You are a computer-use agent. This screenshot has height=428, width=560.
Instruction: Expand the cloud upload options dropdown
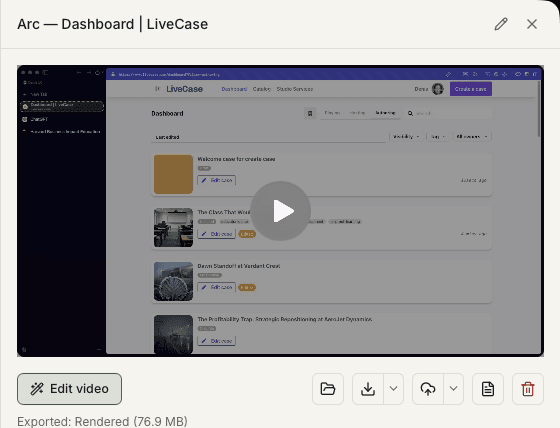click(454, 389)
